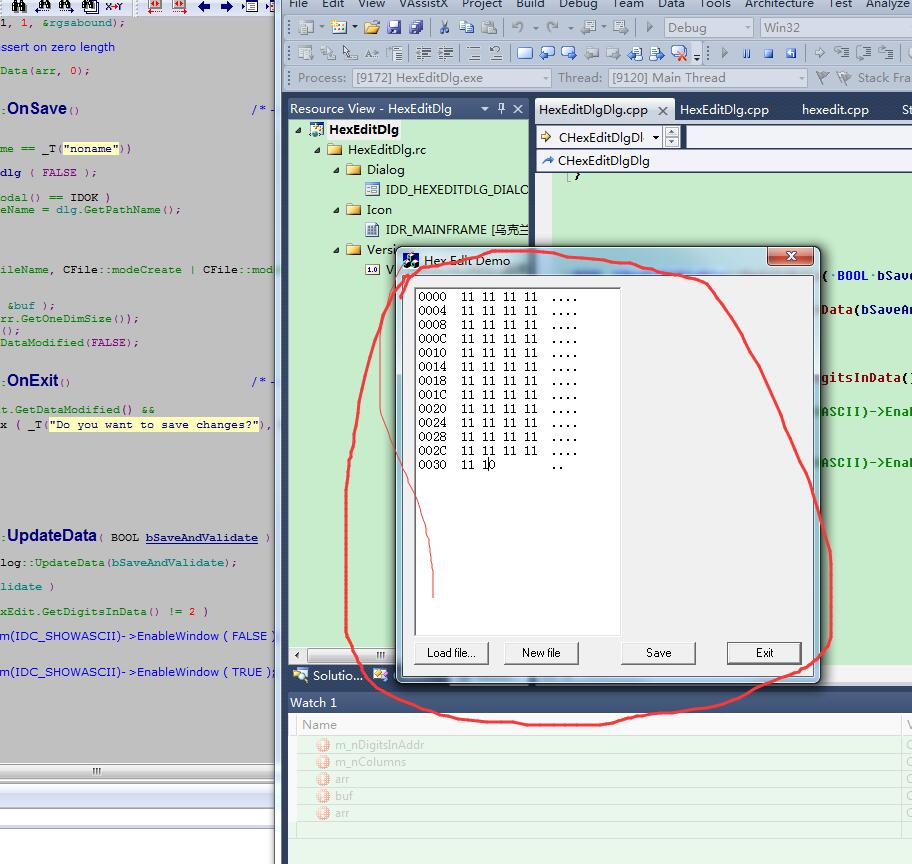Click the Step Over debug icon
Viewport: 912px width, 864px height.
(863, 53)
